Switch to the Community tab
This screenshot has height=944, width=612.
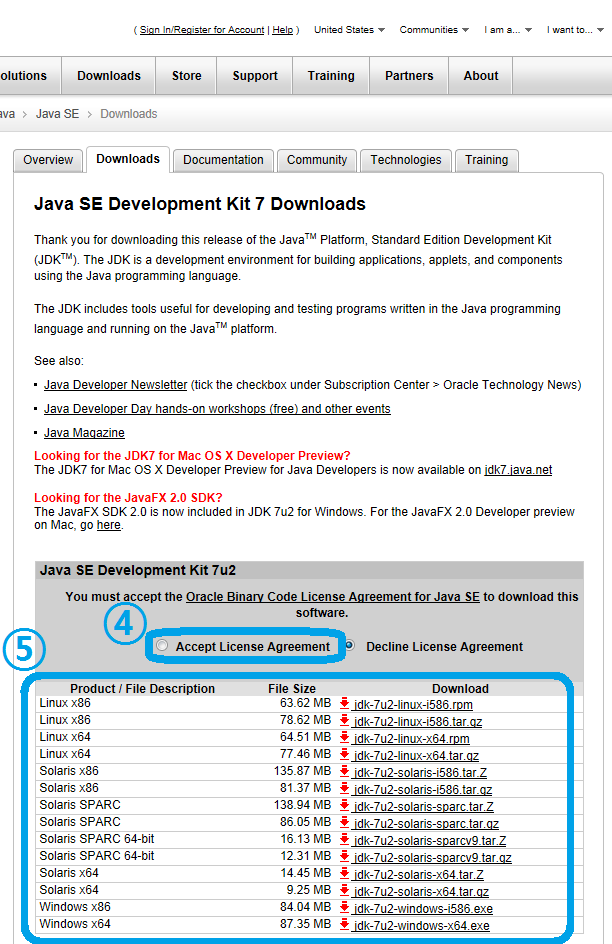click(317, 160)
